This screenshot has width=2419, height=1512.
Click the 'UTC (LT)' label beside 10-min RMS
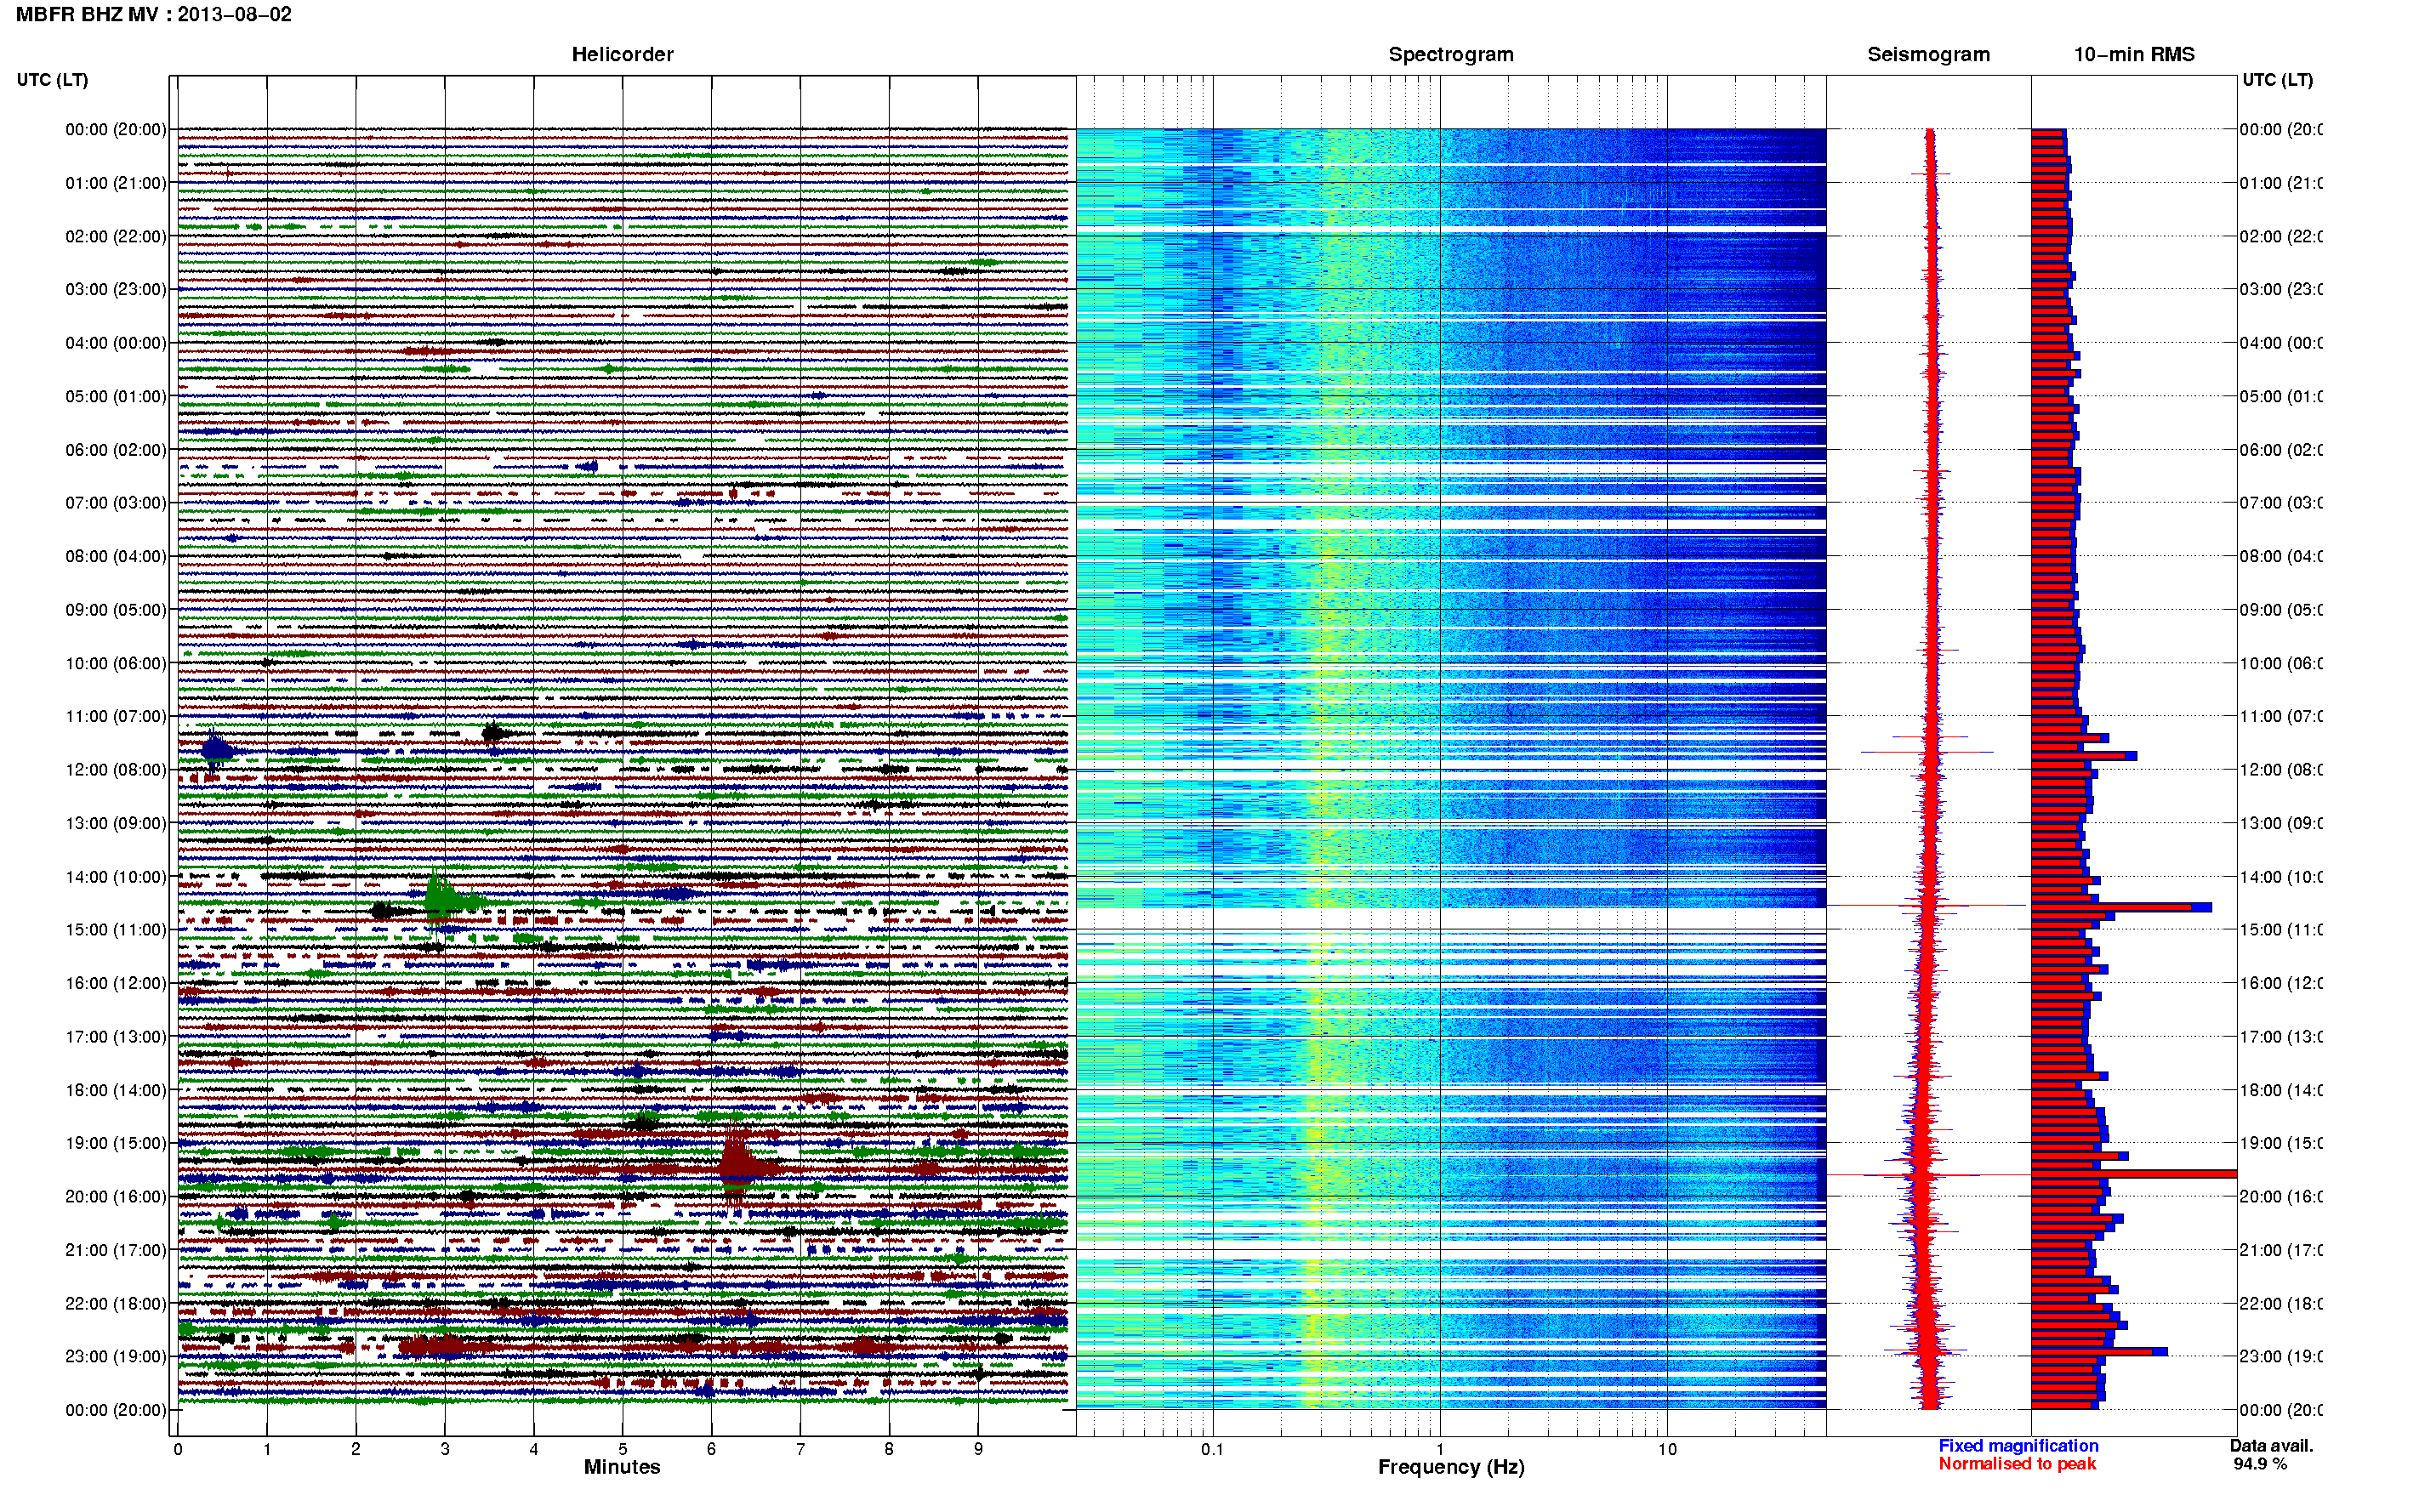click(2277, 79)
